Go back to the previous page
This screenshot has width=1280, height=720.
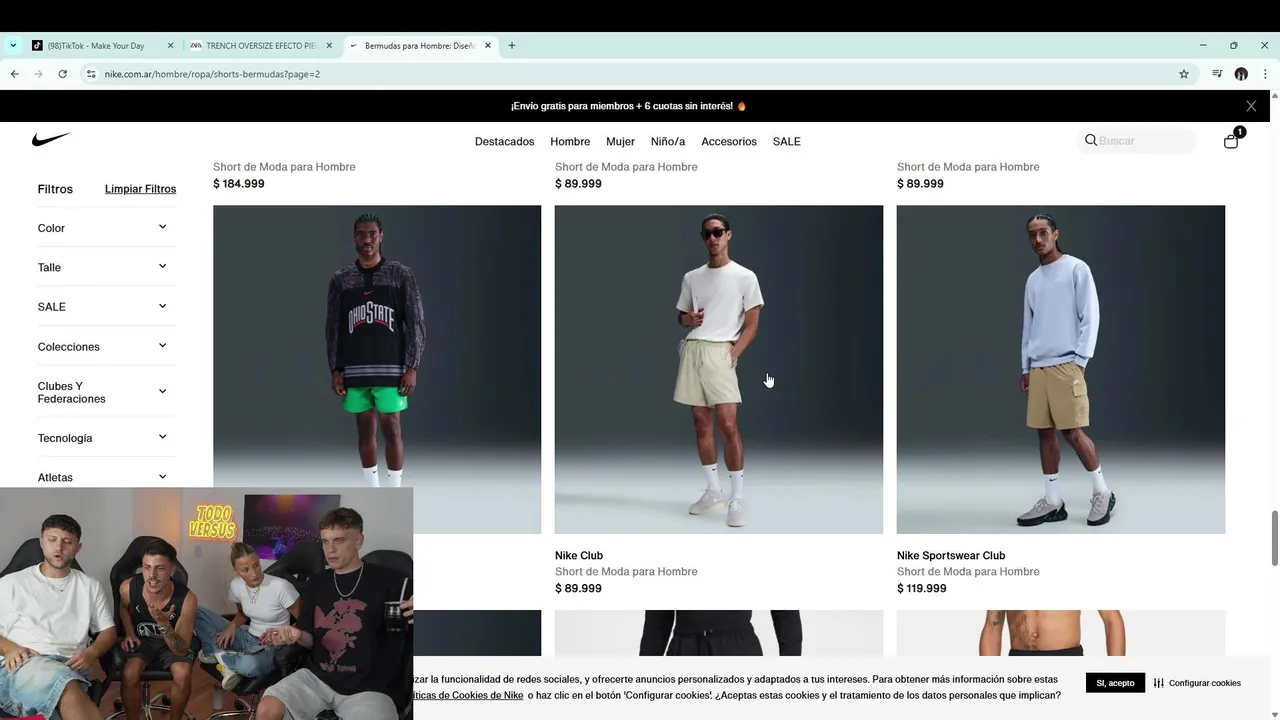pos(14,74)
